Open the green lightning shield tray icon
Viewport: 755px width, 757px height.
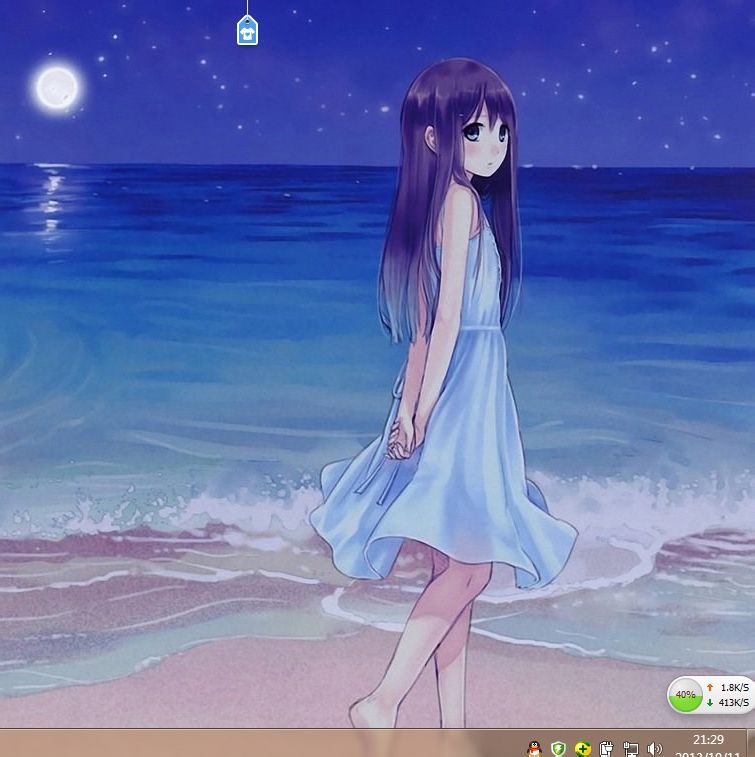(x=559, y=749)
